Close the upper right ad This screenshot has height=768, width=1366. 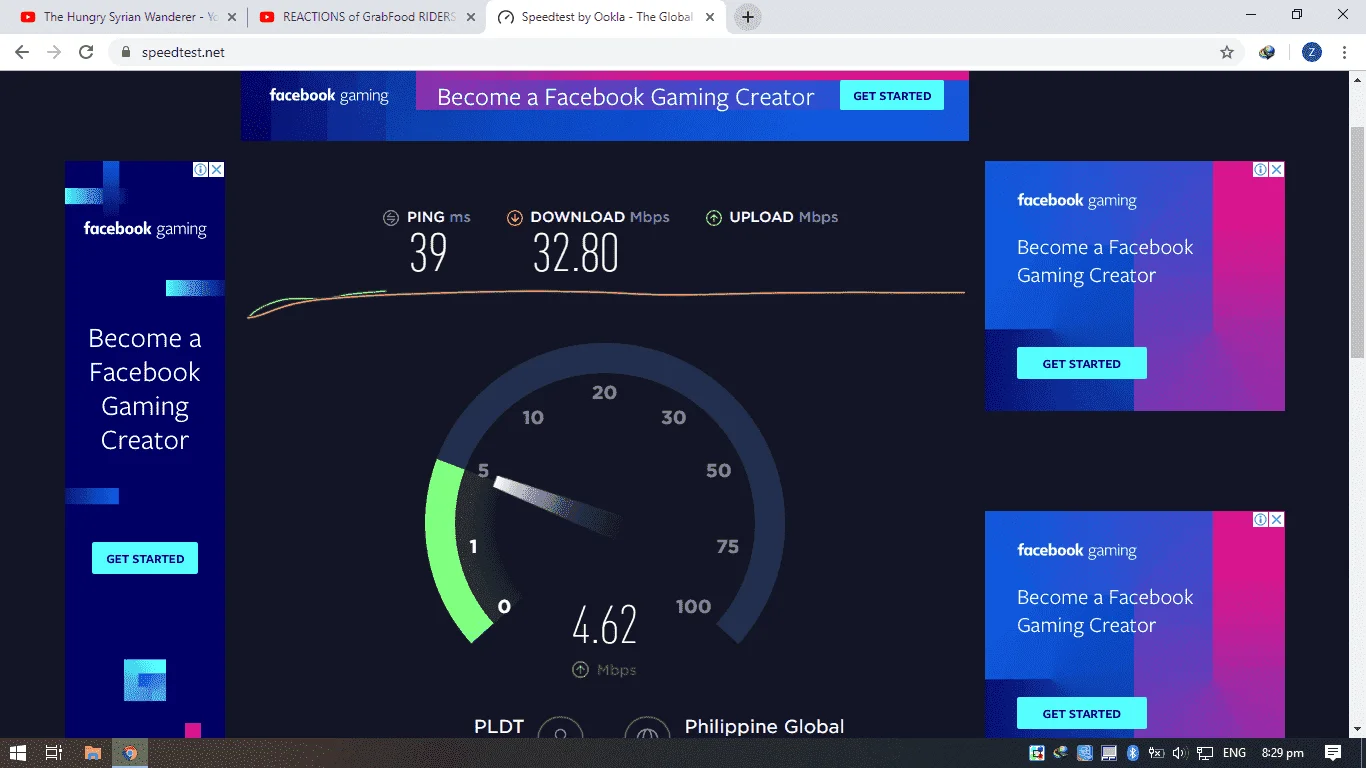(x=1277, y=170)
